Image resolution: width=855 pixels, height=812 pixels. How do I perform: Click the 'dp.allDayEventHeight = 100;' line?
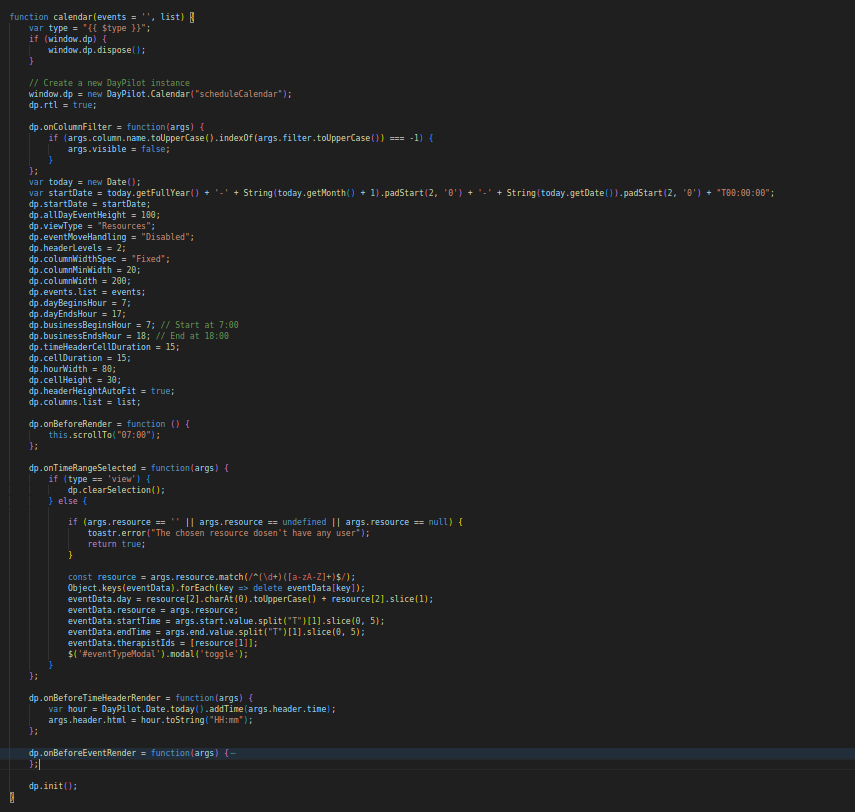[x=94, y=215]
